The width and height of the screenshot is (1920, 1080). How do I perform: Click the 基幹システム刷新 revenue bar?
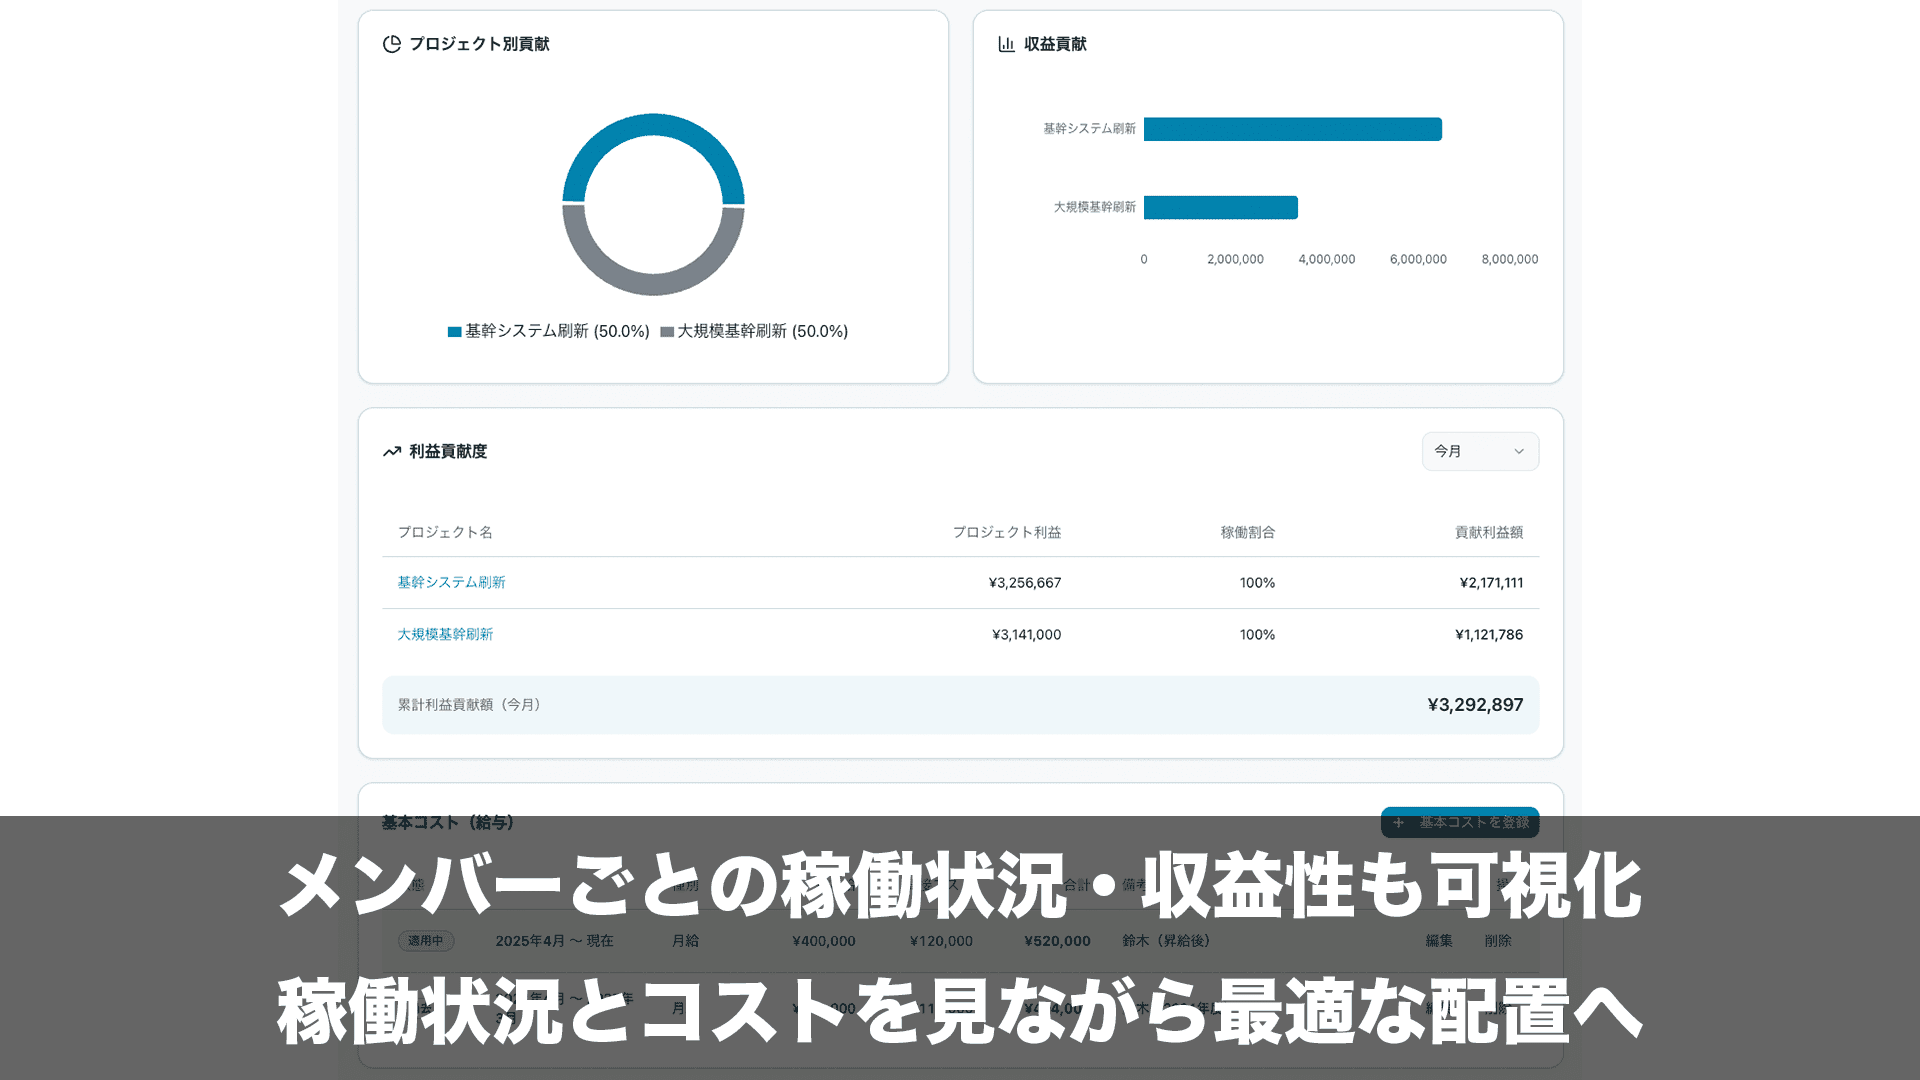tap(1292, 129)
